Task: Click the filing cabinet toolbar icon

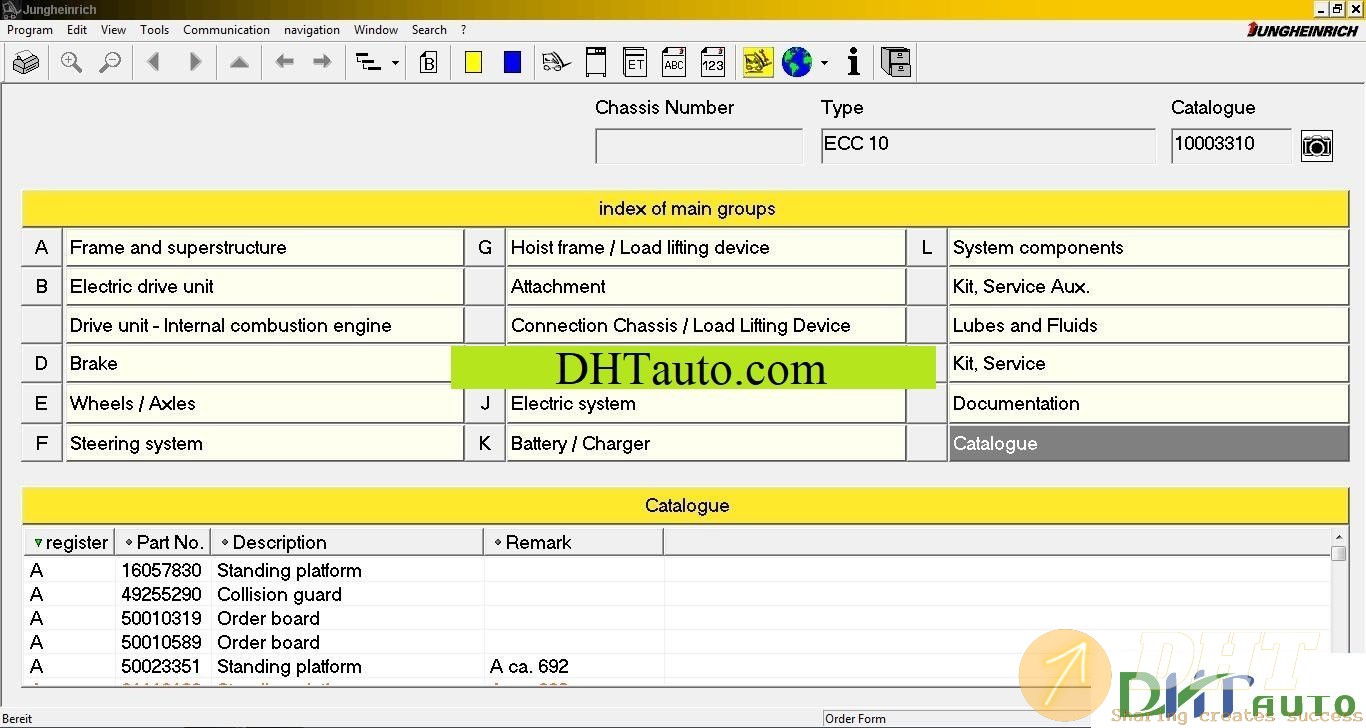Action: pos(896,63)
